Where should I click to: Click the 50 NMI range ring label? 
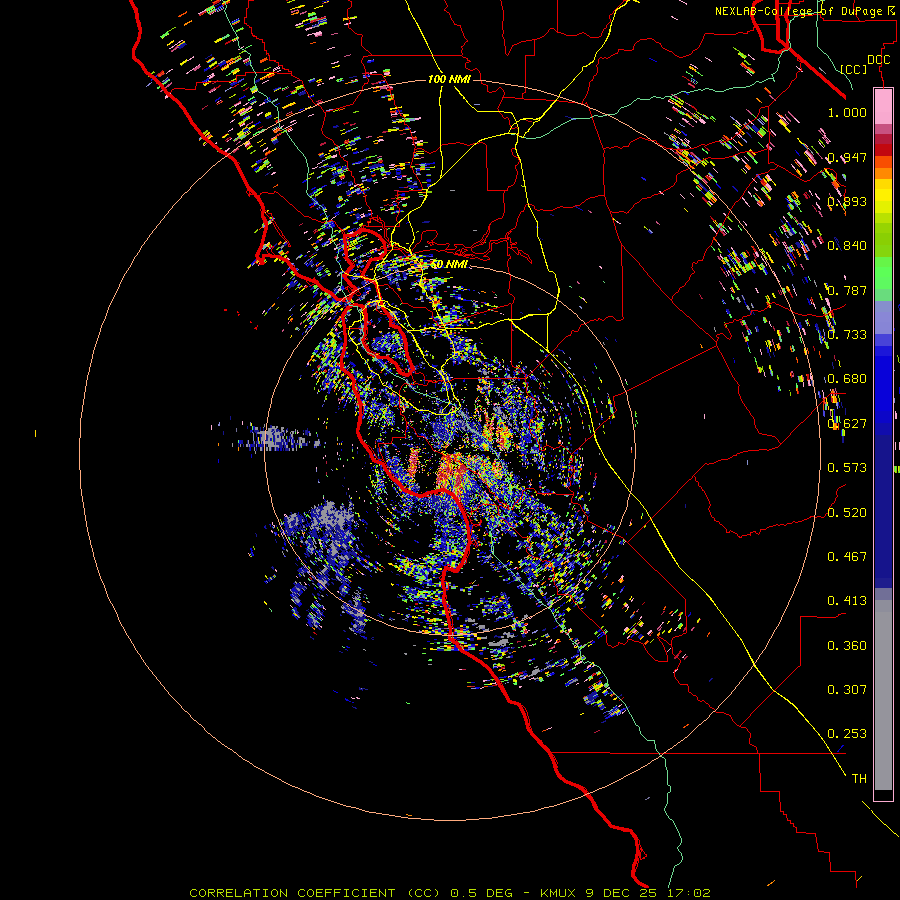coord(449,265)
